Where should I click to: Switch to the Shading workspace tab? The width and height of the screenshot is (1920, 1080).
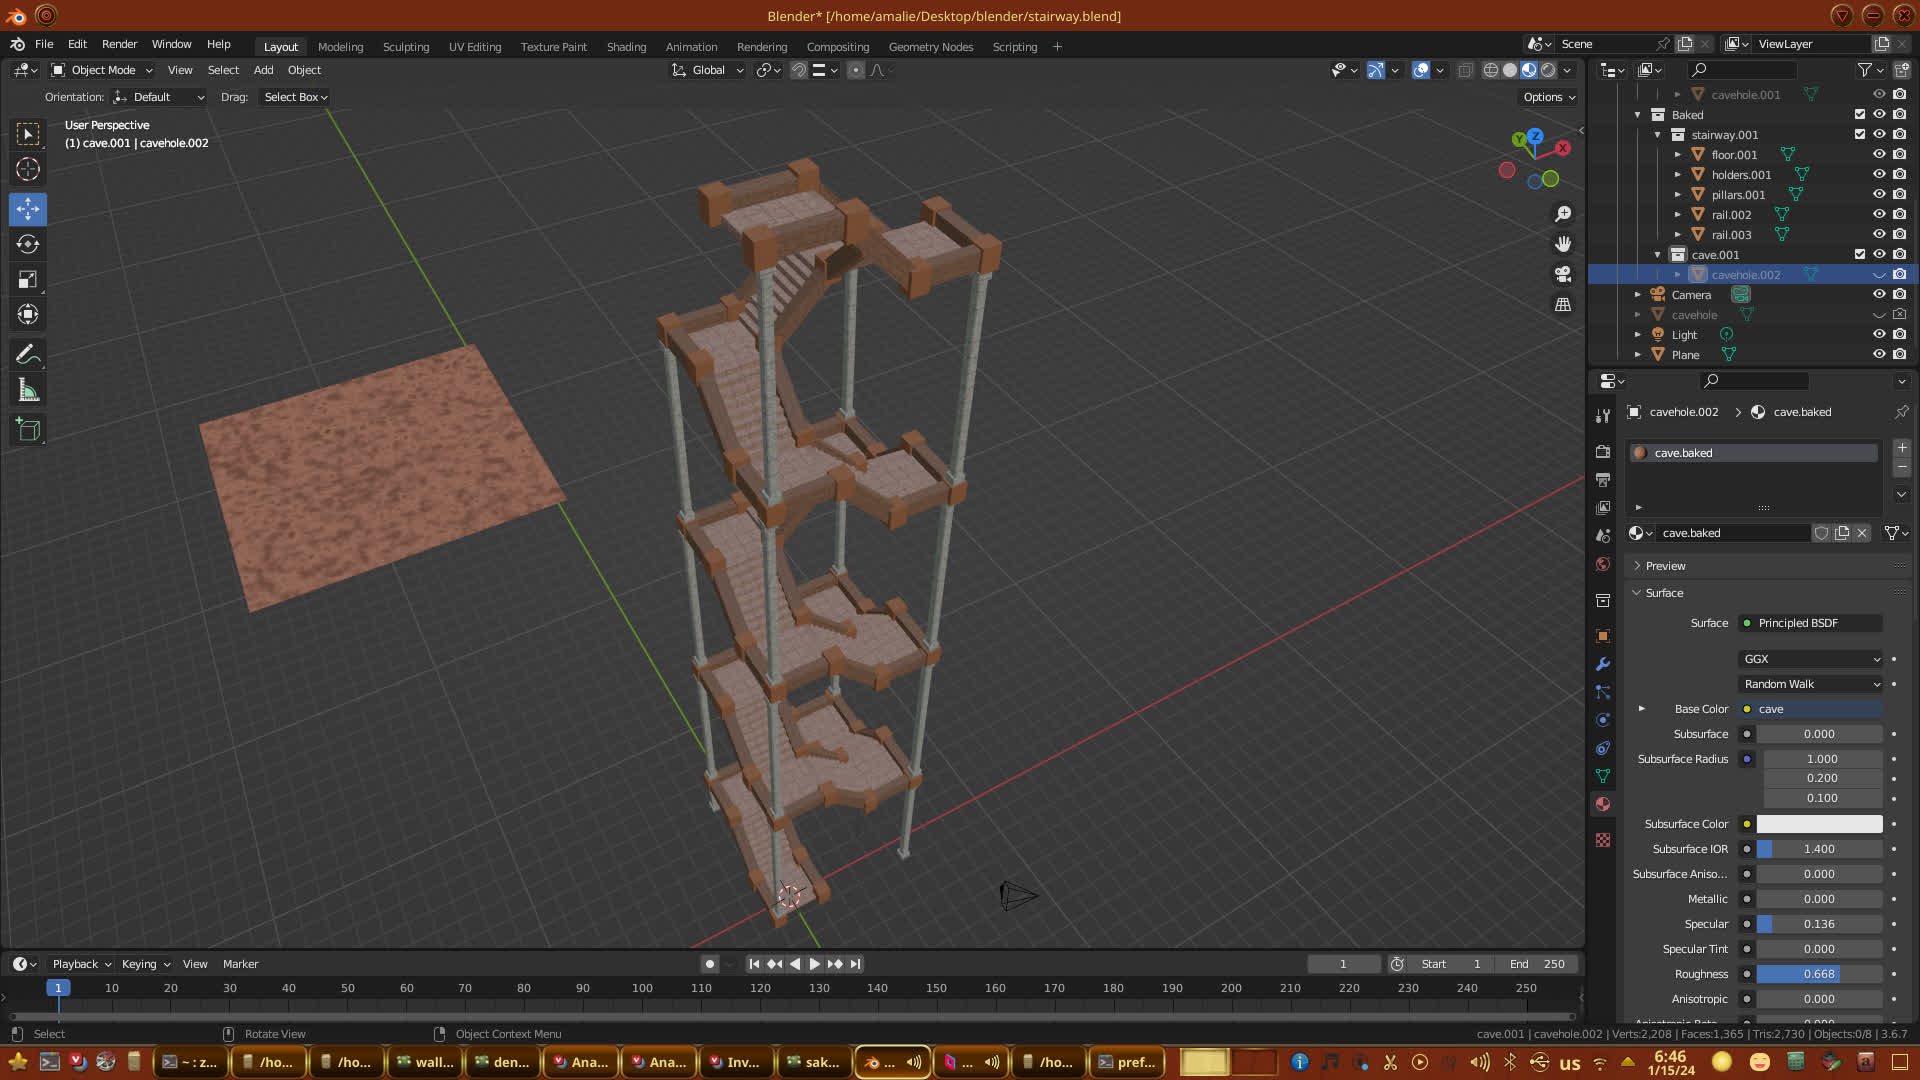[626, 47]
